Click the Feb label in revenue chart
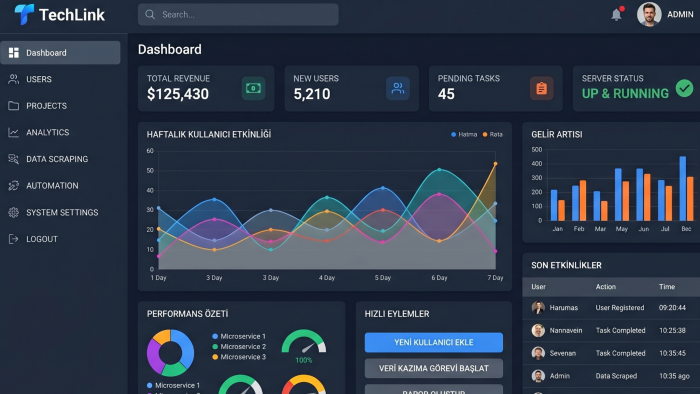This screenshot has width=700, height=394. pyautogui.click(x=579, y=228)
